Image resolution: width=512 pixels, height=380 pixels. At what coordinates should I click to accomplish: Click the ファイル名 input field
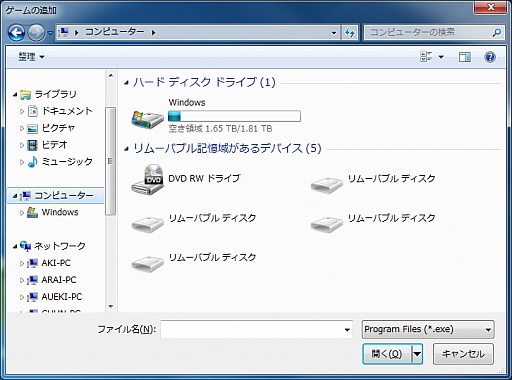252,330
